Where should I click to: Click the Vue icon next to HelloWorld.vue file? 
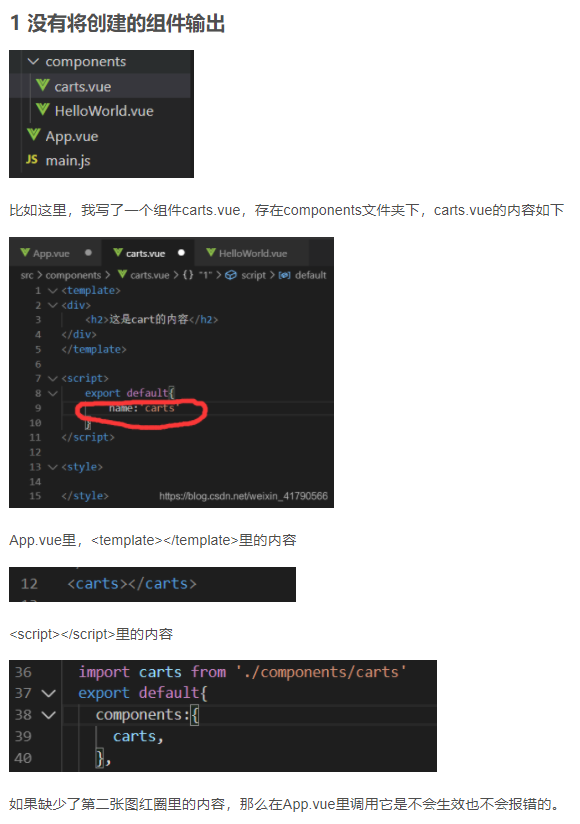43,109
